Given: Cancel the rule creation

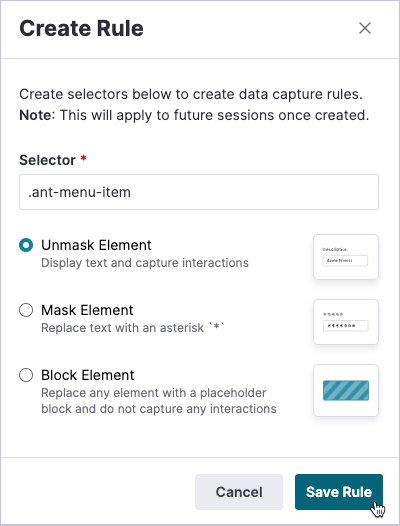Looking at the screenshot, I should coord(239,492).
